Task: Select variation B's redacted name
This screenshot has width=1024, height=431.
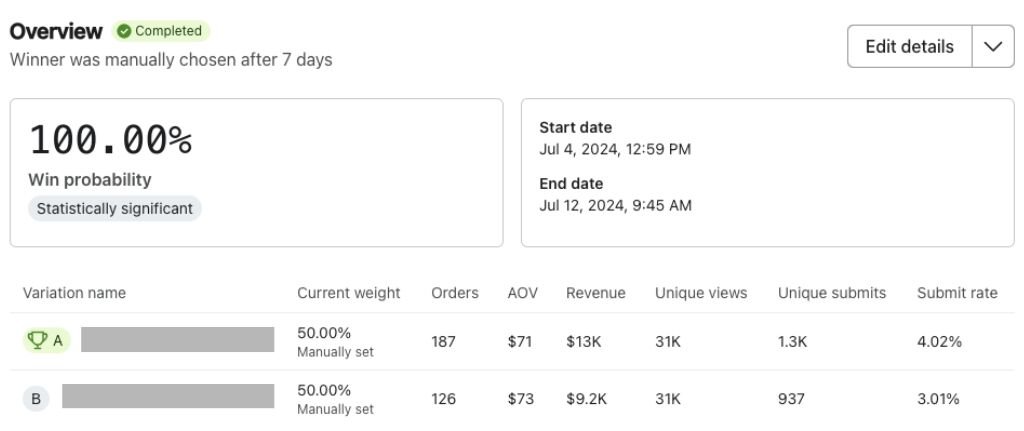Action: coord(168,397)
